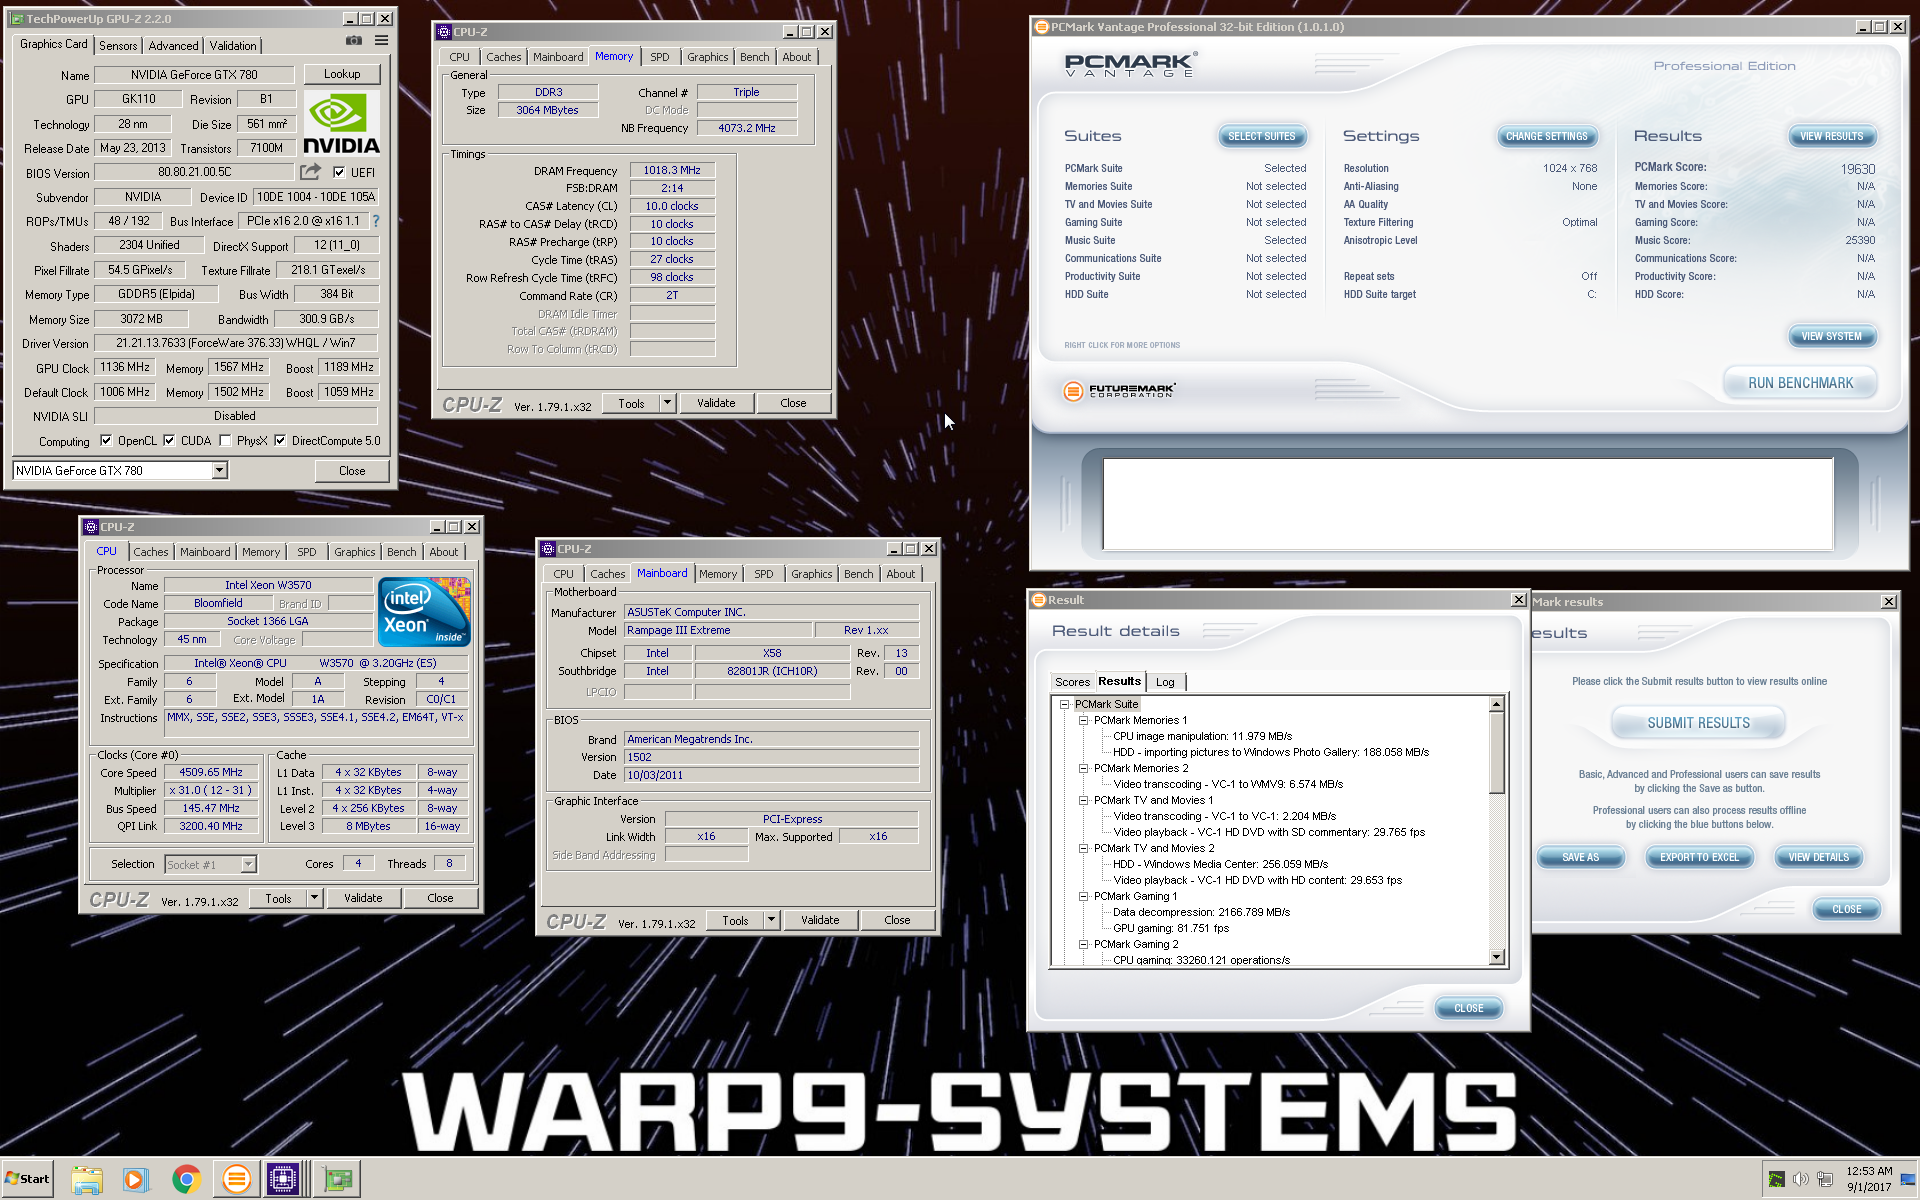Click the results list scroll down arrow
Screen dimensions: 1920x1200
tap(1496, 958)
